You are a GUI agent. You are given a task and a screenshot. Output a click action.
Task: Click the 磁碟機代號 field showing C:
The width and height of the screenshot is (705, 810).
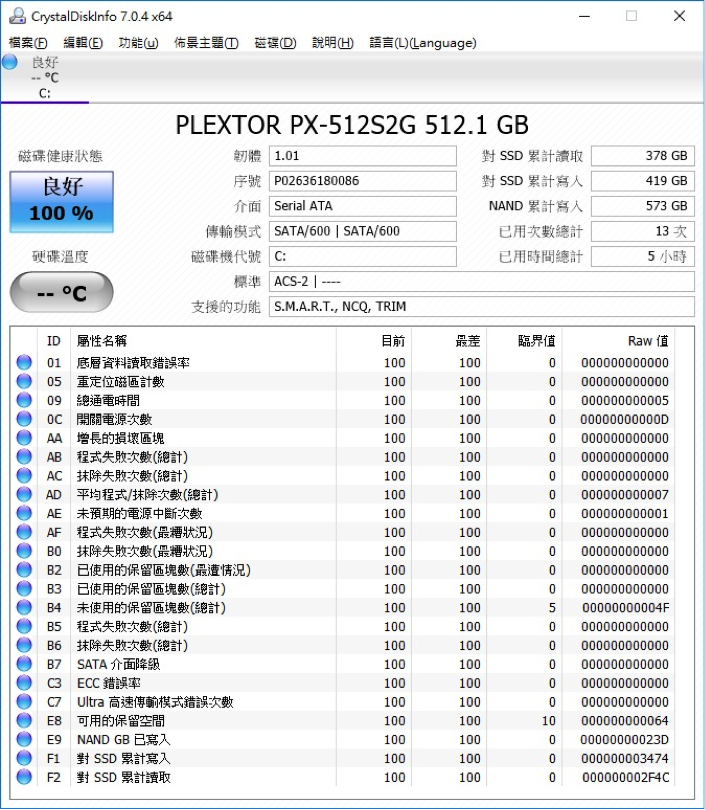363,256
